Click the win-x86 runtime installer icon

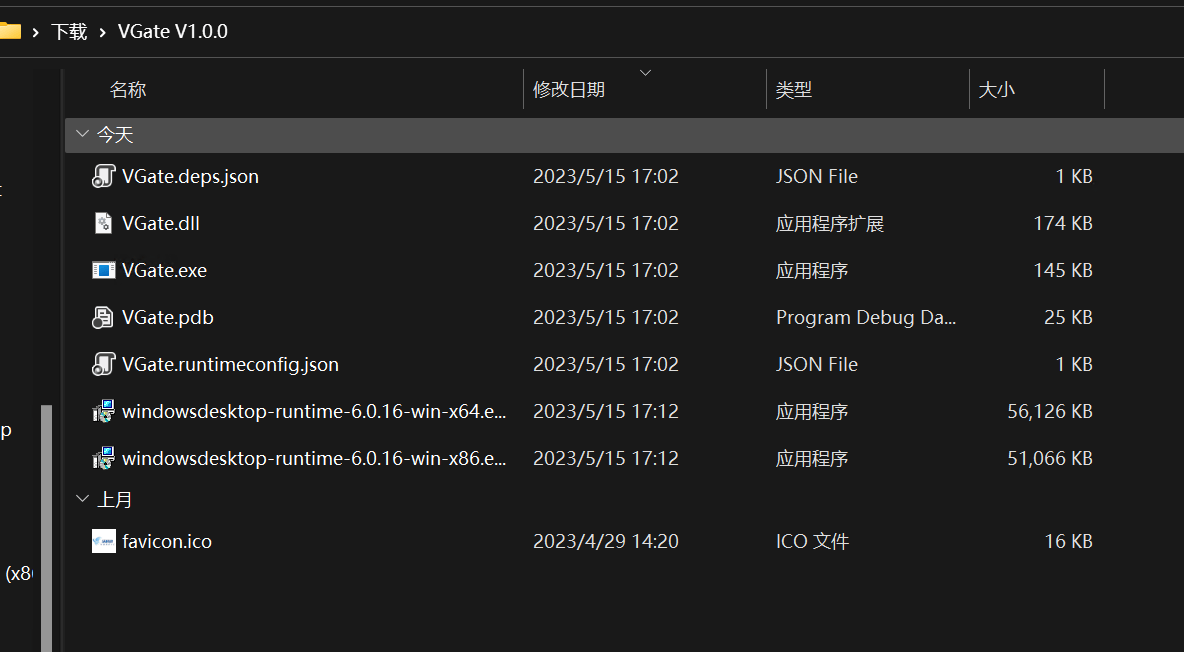(103, 458)
